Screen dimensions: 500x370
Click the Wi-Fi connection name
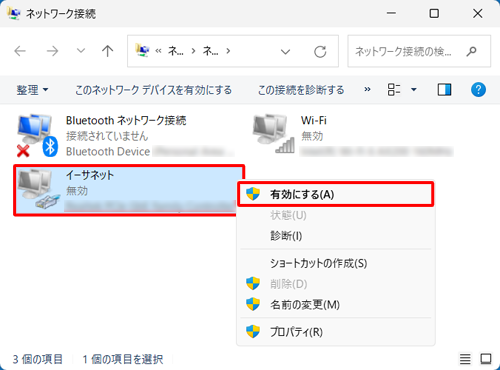point(314,120)
